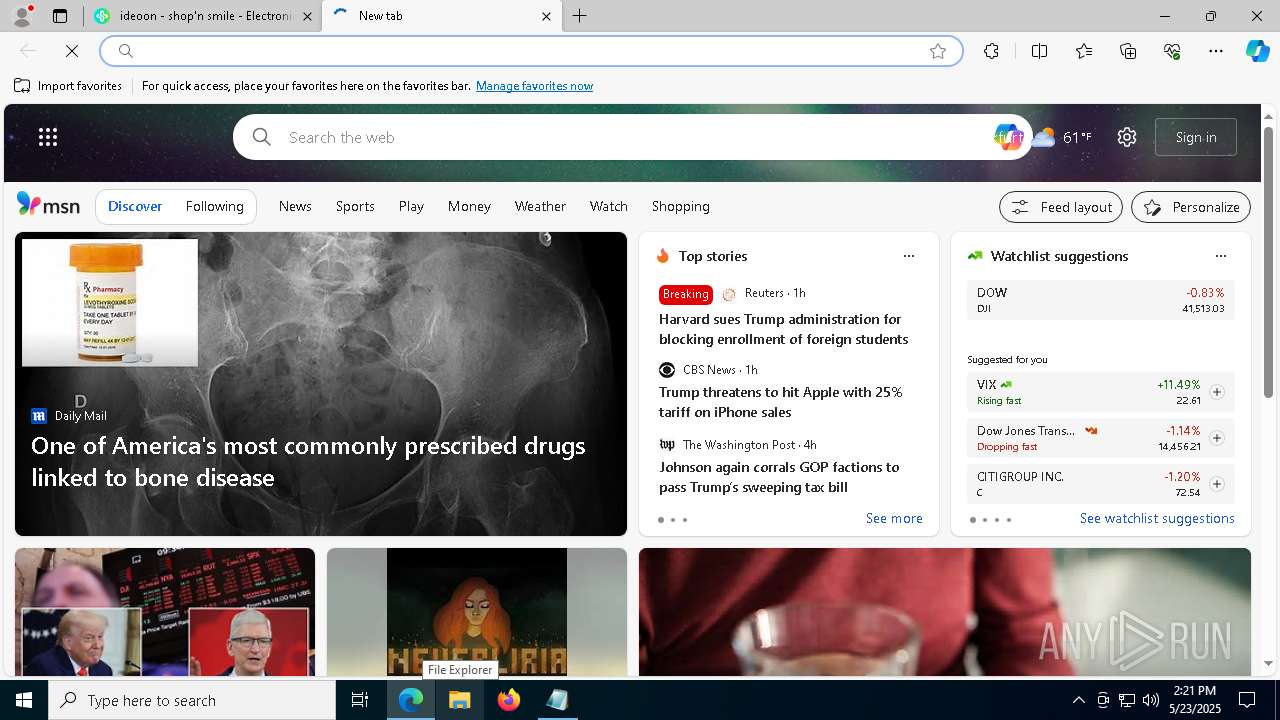1280x720 pixels.
Task: Read Johnson corrals GOP factions story
Action: tap(779, 477)
